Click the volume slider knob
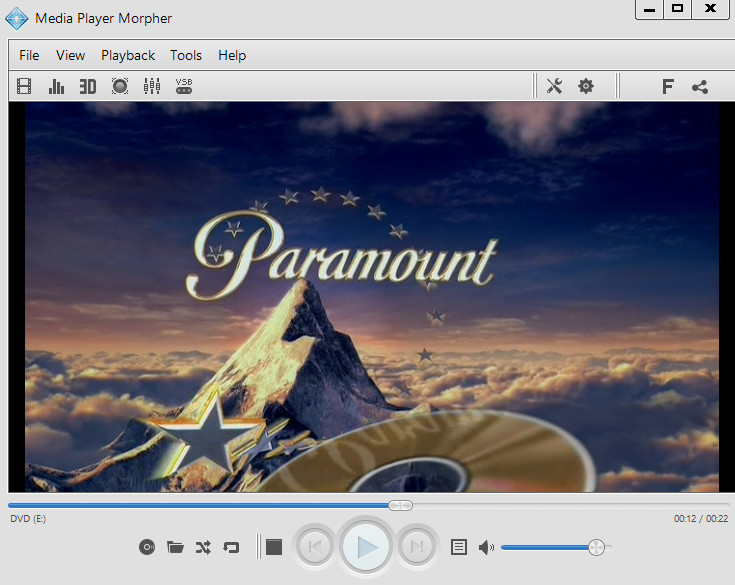 tap(596, 547)
